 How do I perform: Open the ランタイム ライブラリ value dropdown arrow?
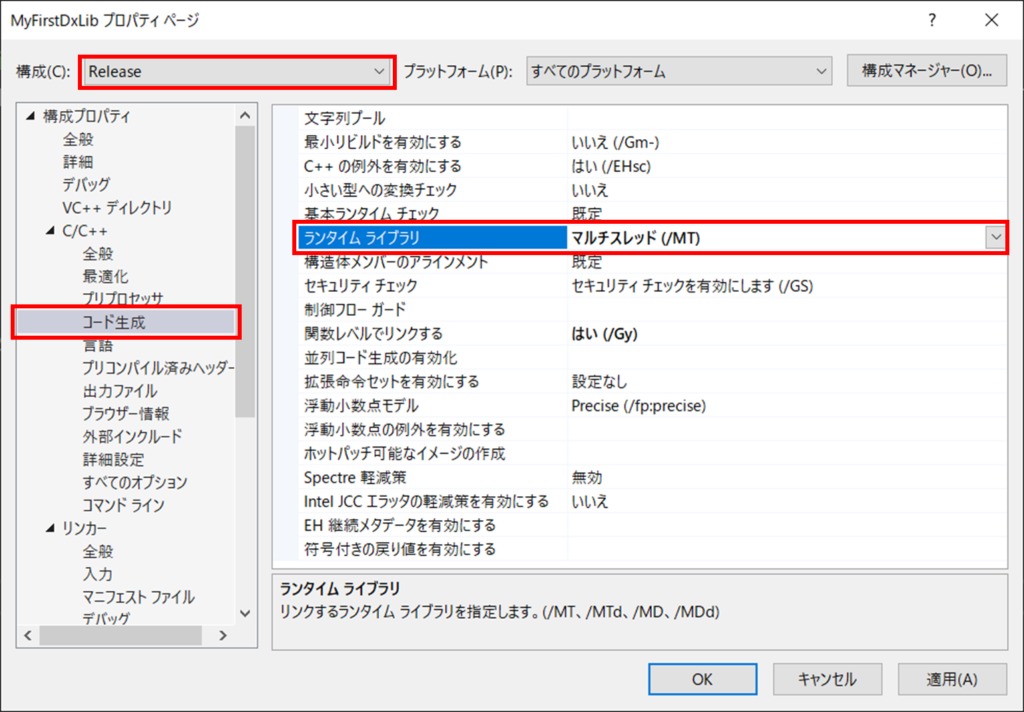click(x=995, y=237)
